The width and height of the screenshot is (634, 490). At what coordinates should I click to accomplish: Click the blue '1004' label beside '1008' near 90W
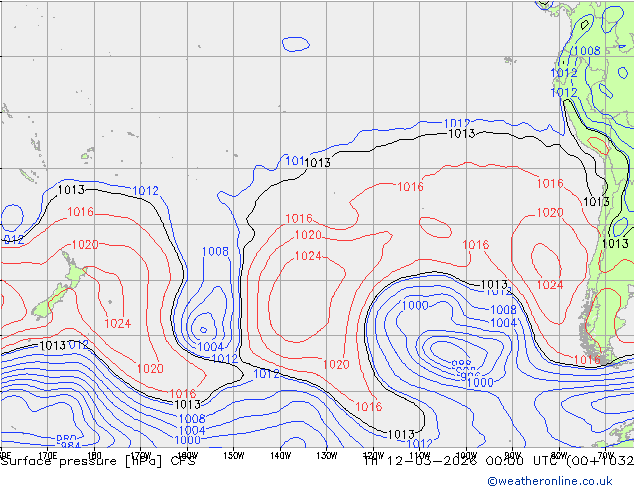coord(503,323)
